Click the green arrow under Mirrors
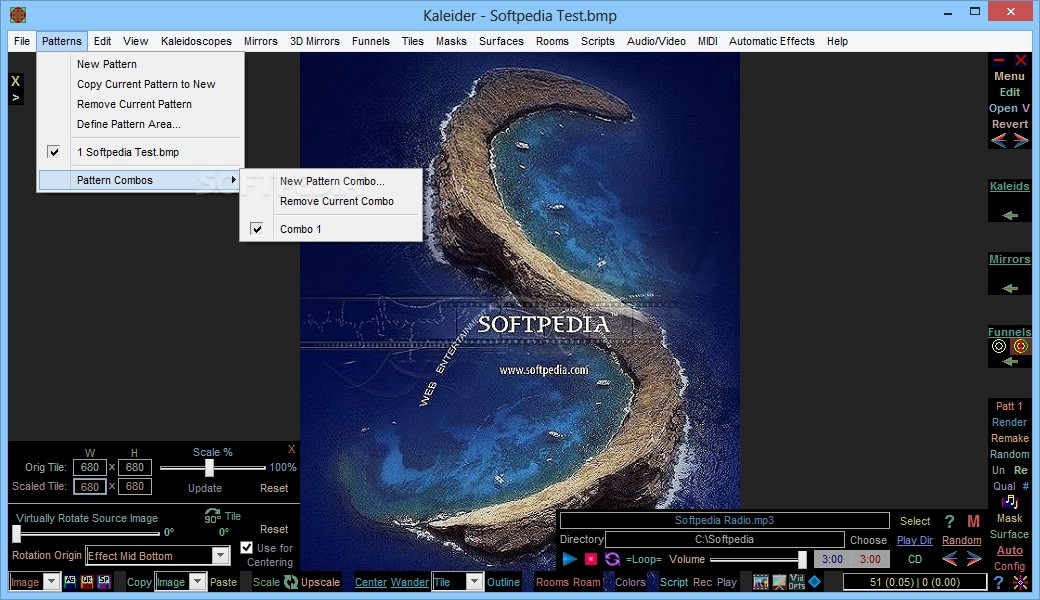The height and width of the screenshot is (600, 1040). pos(1009,288)
